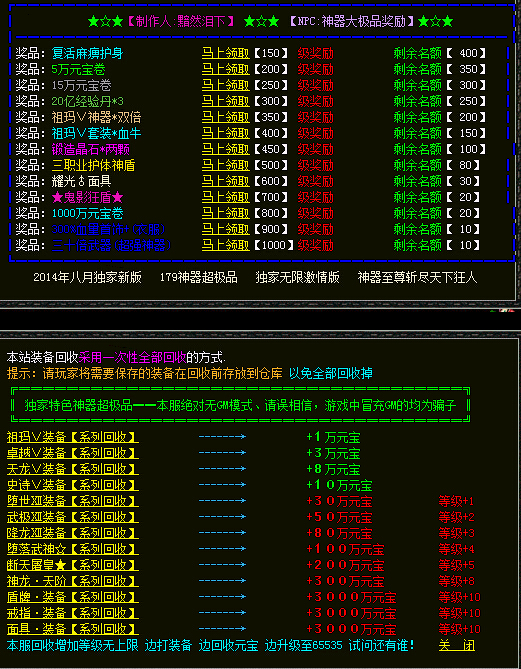
Task: Claim the level 900 reward link
Action: tap(226, 230)
